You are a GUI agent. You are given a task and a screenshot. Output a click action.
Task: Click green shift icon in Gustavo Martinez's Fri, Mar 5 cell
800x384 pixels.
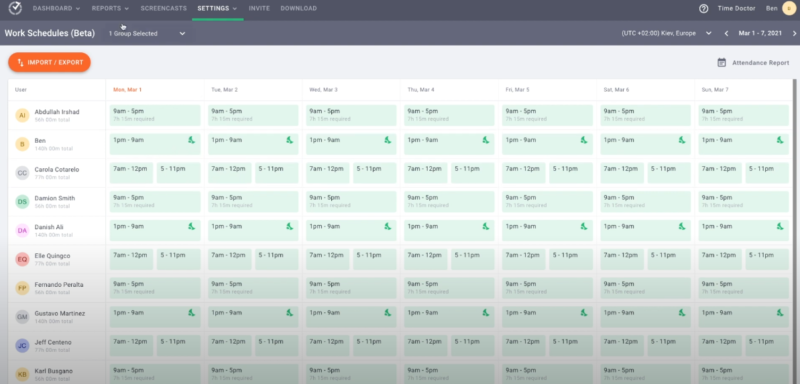click(x=584, y=313)
